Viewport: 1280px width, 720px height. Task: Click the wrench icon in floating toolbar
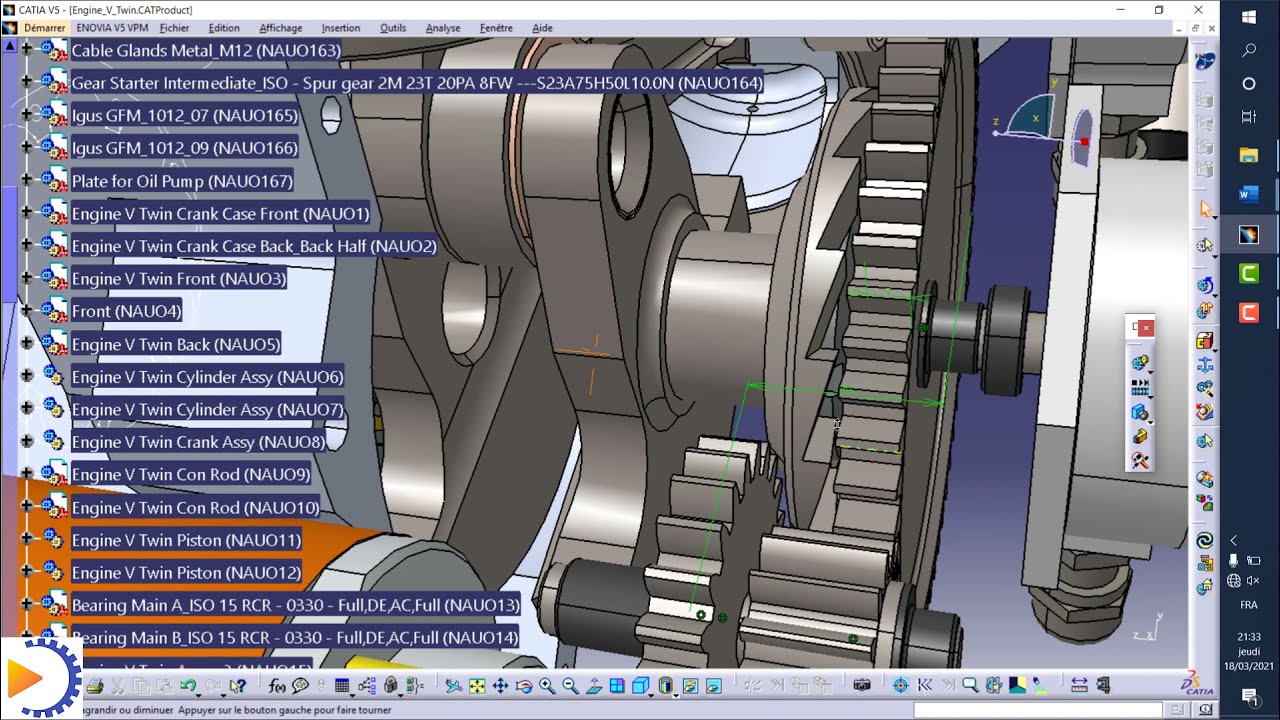click(x=1140, y=461)
